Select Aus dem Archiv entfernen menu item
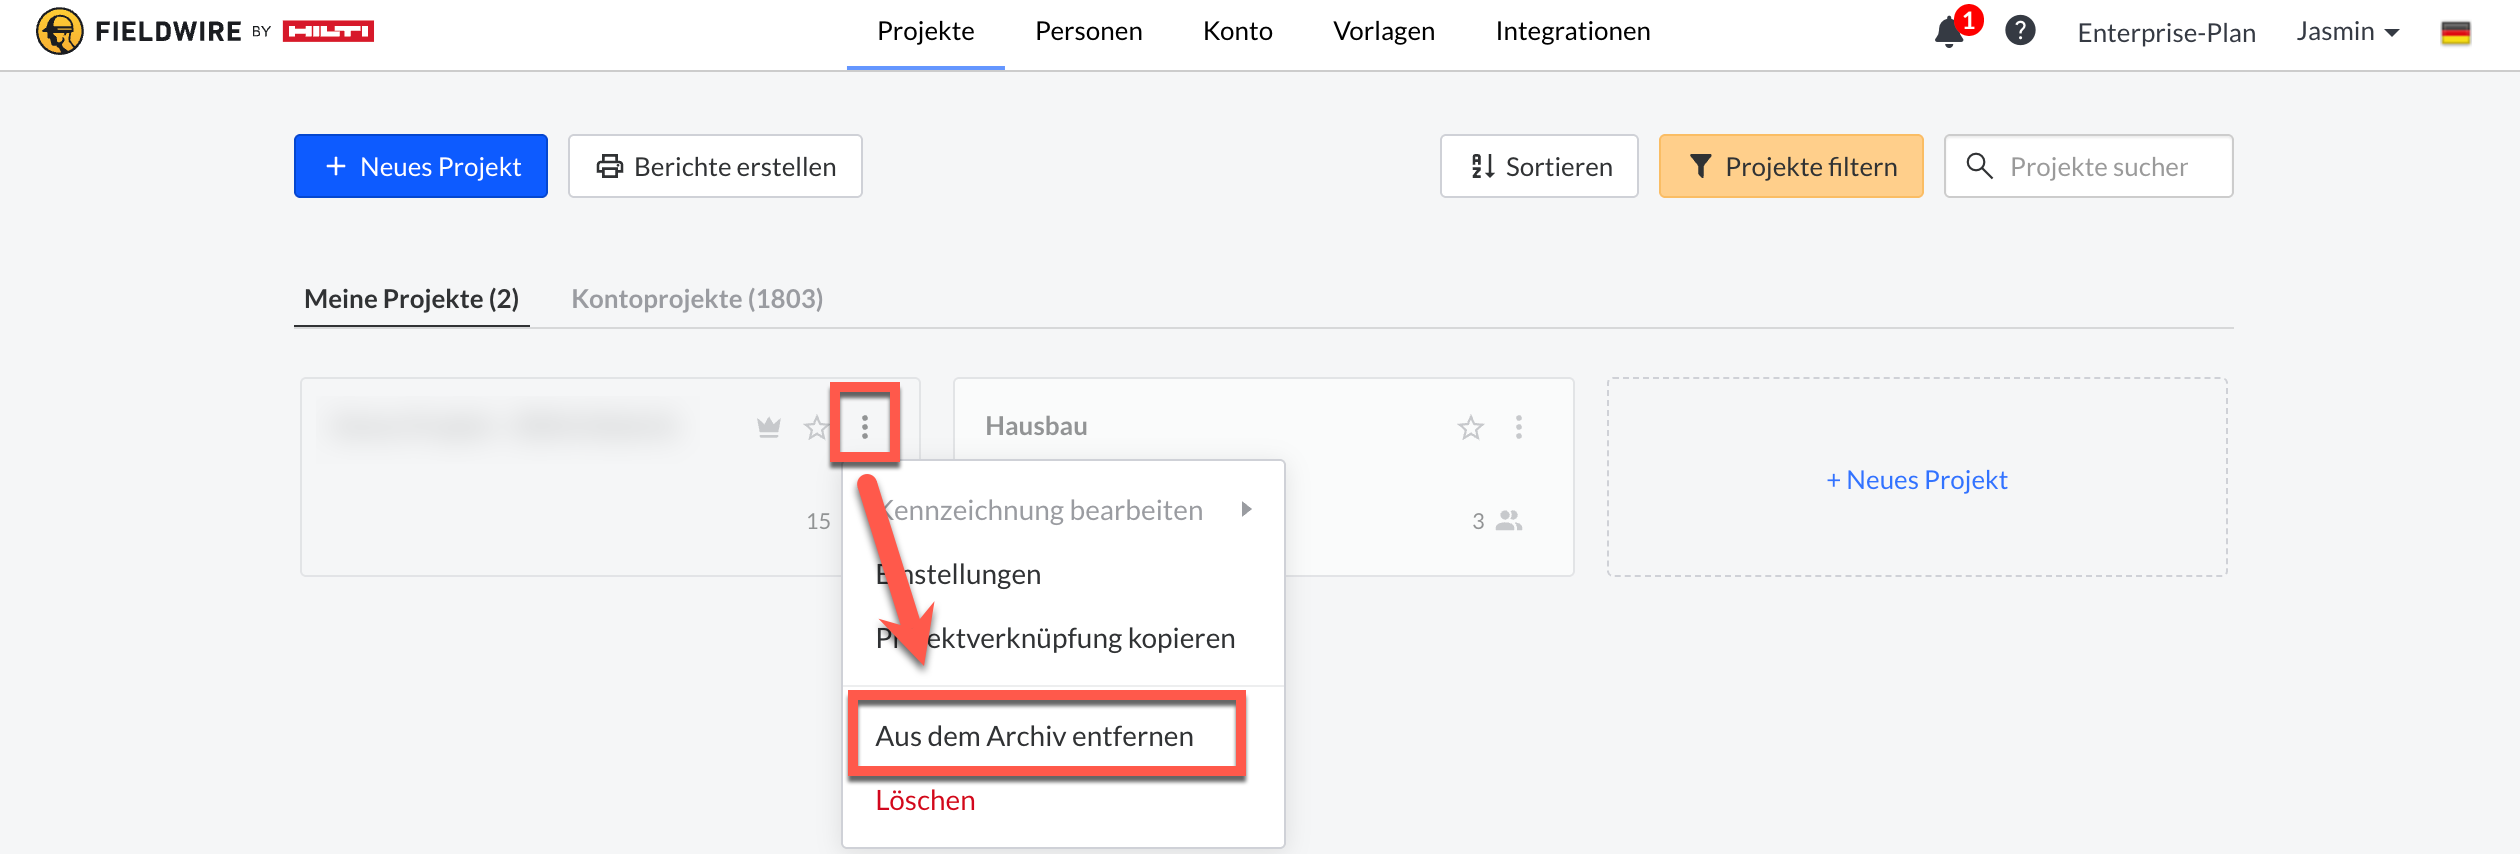 pyautogui.click(x=1034, y=736)
